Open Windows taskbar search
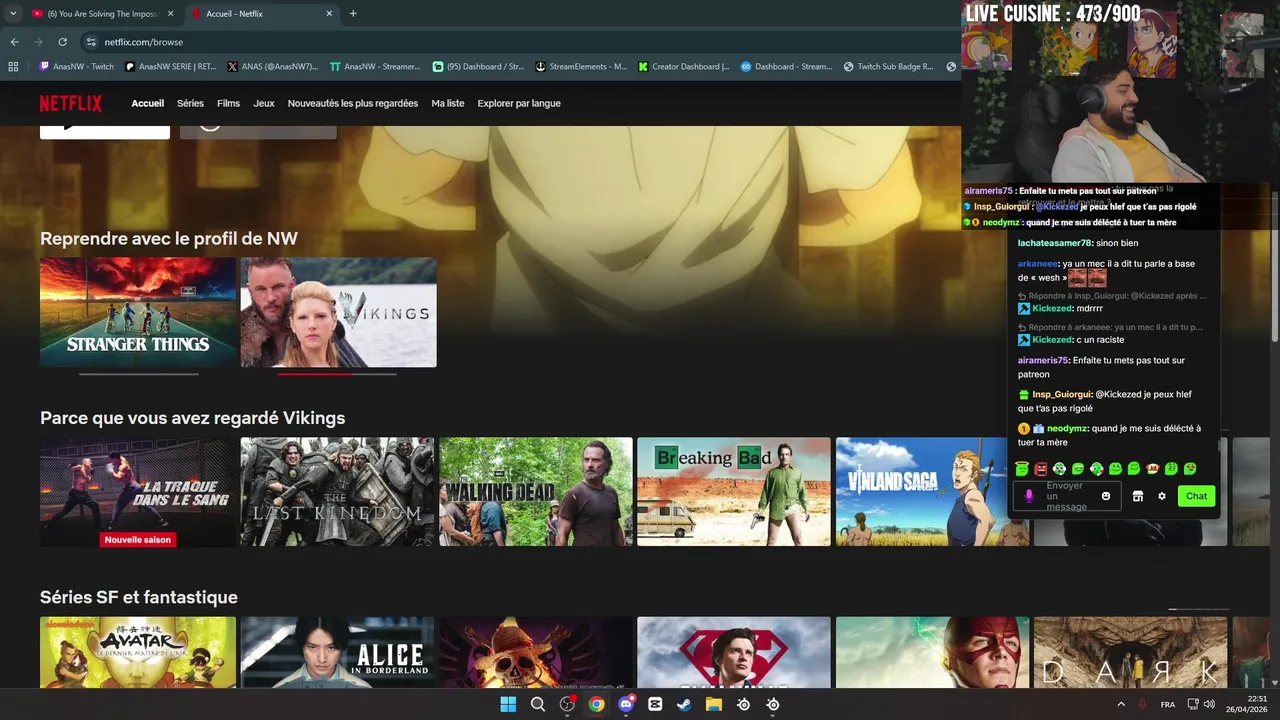The image size is (1280, 720). coord(538,704)
